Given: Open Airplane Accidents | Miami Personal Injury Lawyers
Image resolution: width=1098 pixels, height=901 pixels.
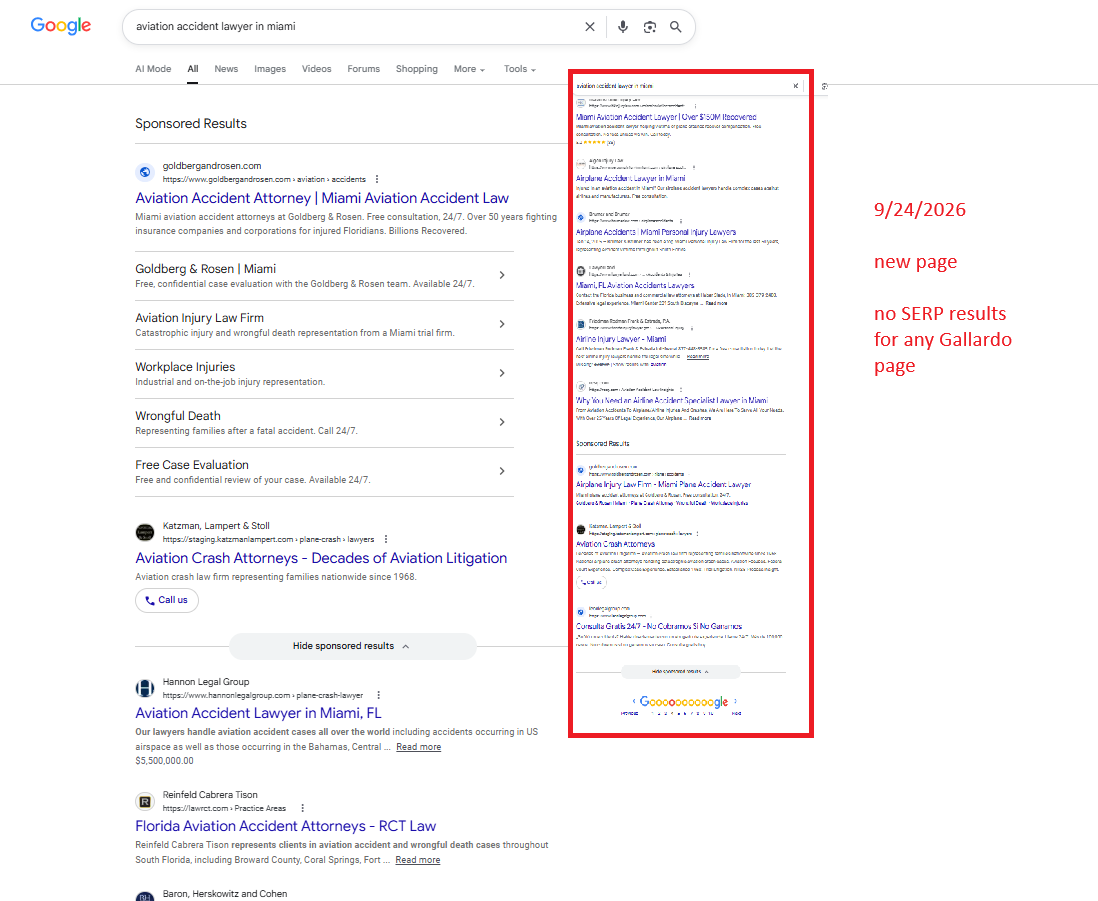Looking at the screenshot, I should tap(656, 232).
